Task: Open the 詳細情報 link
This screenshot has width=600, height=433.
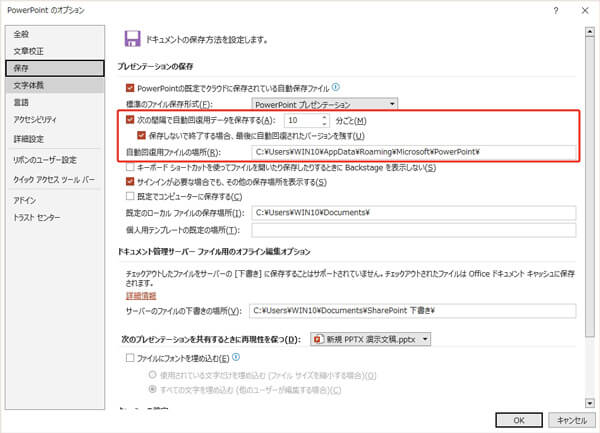Action: [141, 296]
